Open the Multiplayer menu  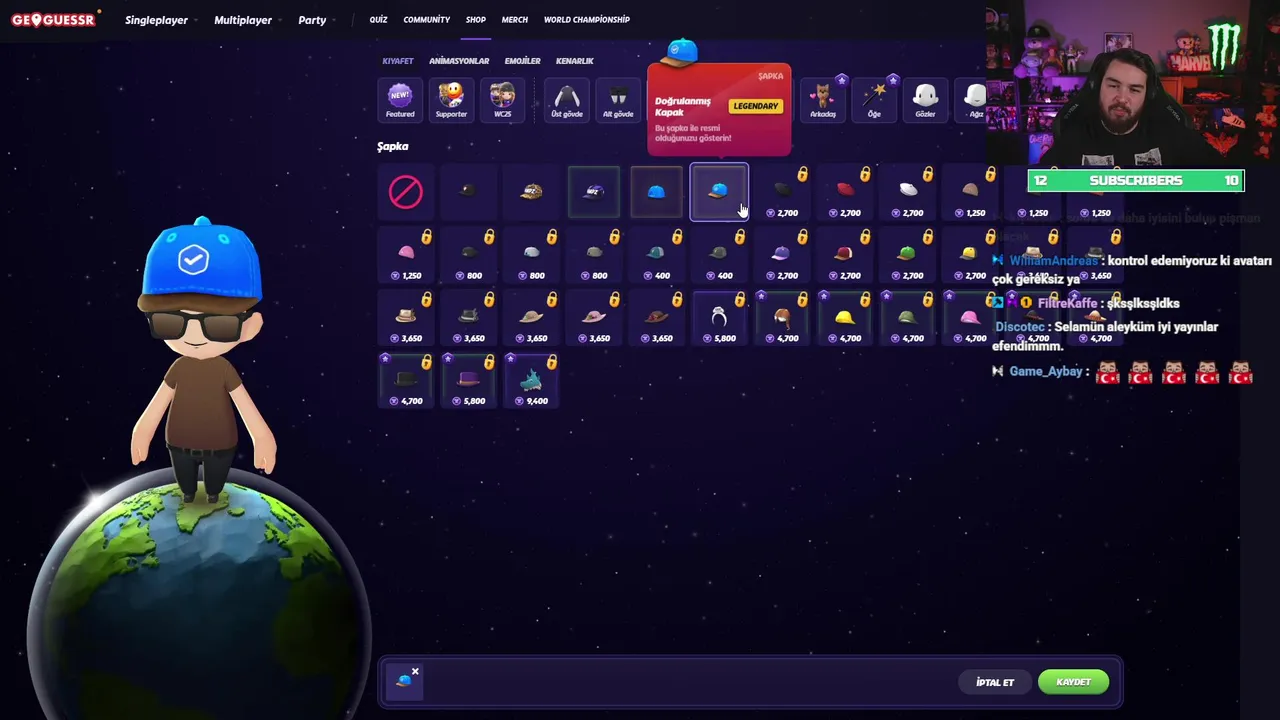(x=243, y=20)
